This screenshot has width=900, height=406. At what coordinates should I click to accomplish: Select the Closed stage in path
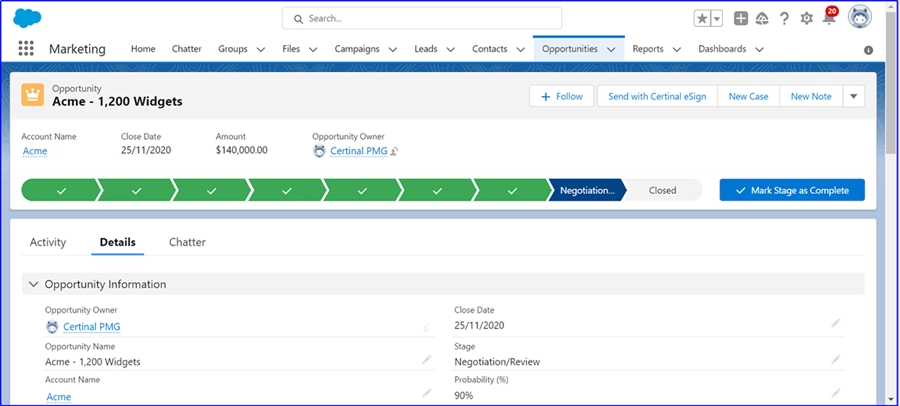click(x=662, y=190)
